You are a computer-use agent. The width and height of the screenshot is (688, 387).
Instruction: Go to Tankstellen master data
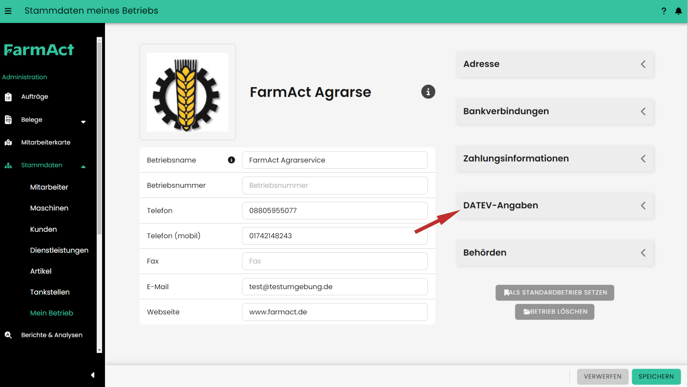tap(50, 292)
